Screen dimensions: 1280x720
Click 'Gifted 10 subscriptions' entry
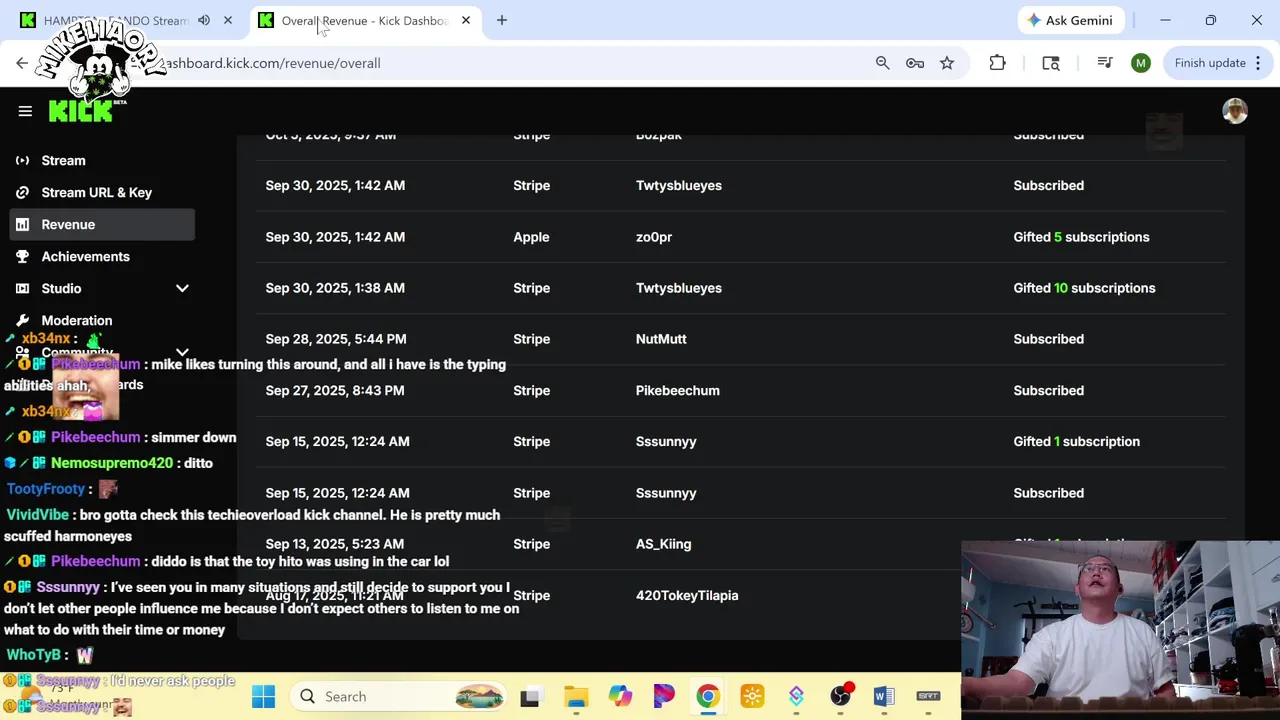point(1084,288)
